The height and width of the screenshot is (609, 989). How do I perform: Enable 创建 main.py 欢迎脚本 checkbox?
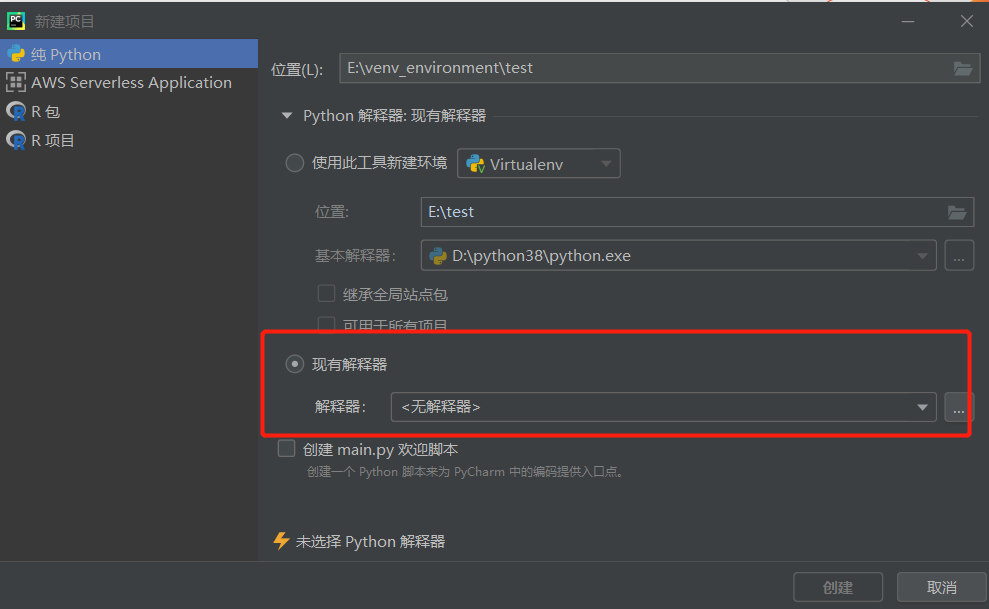[x=286, y=448]
